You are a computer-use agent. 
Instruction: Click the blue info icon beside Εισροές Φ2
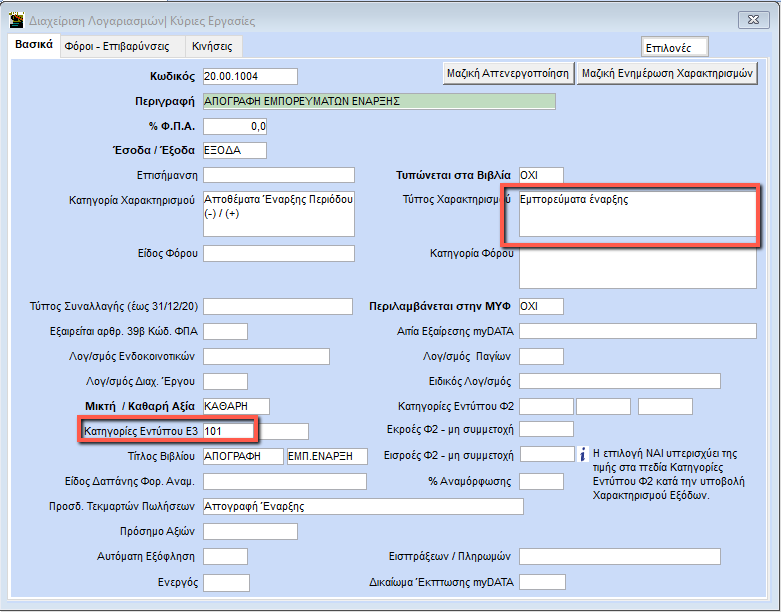pos(583,454)
